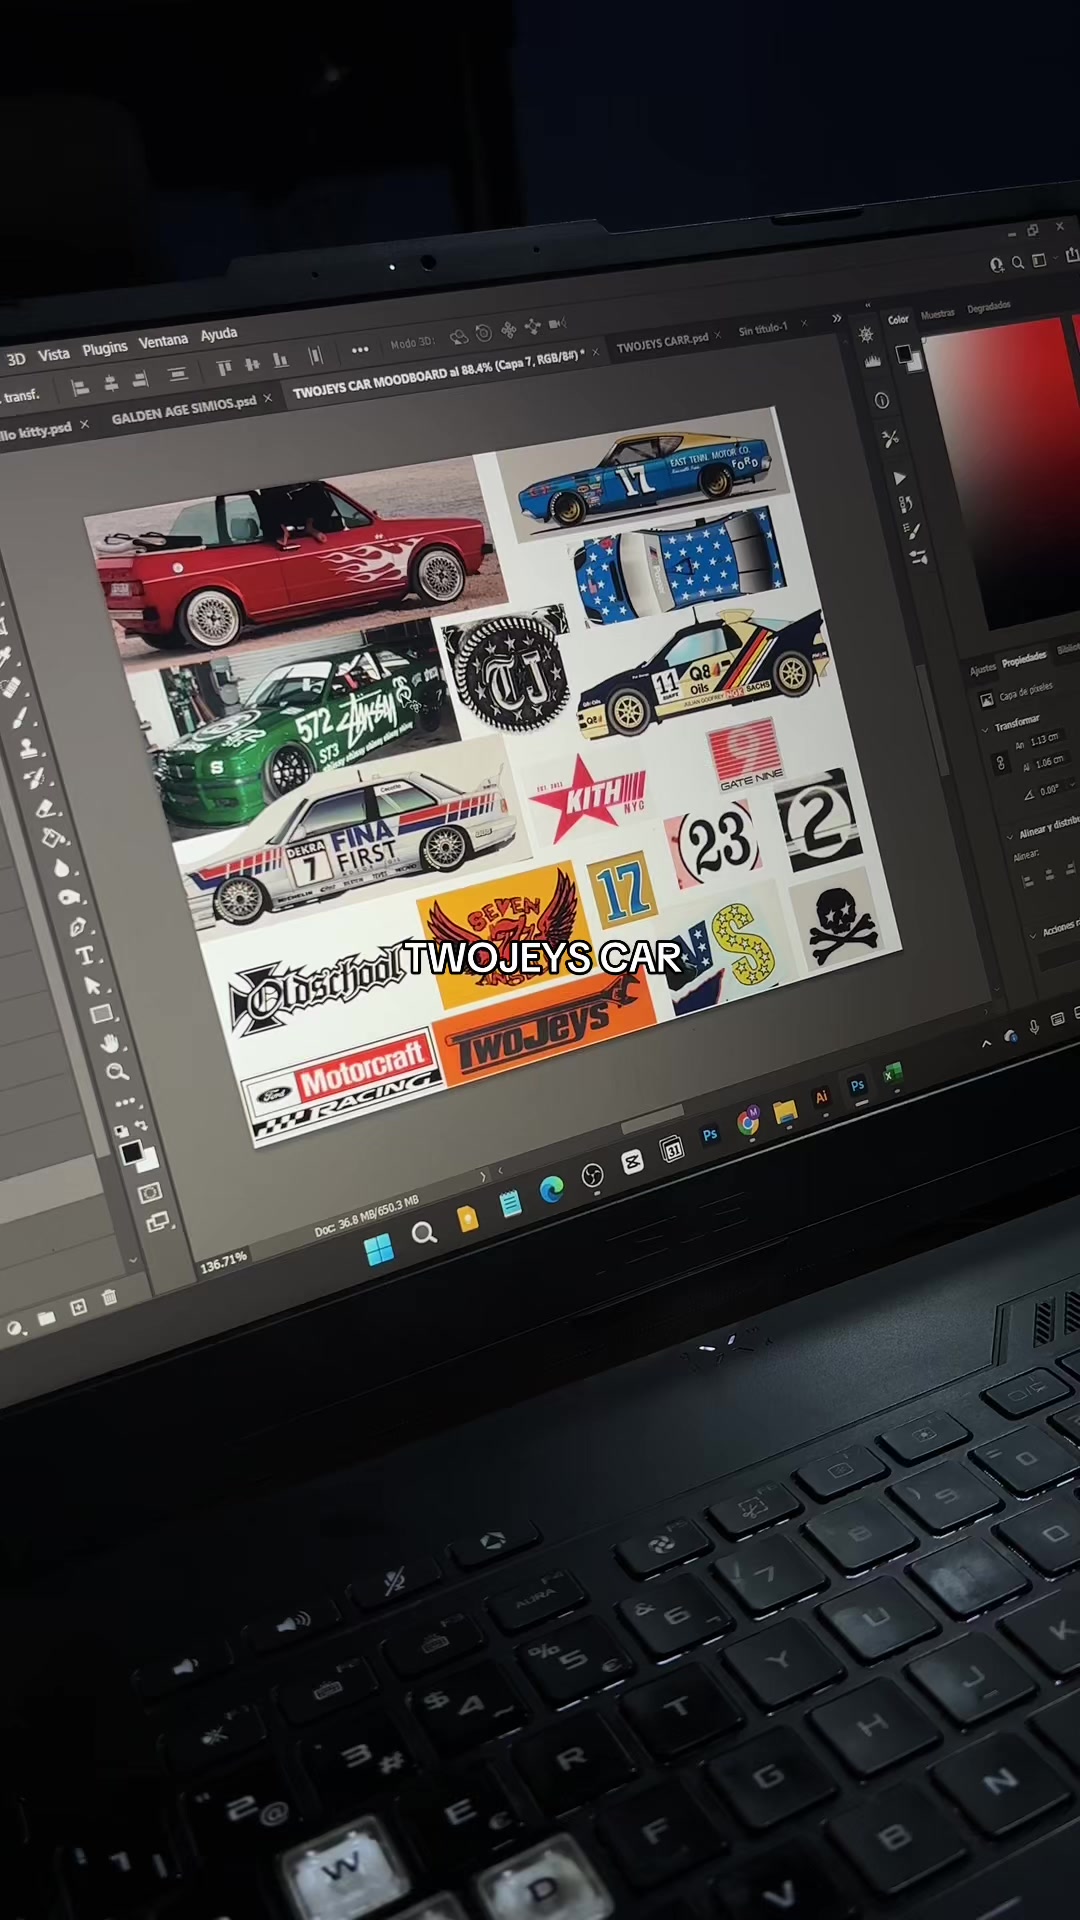Open the Edit Toolbar three-dots icon
Screen dimensions: 1080x1920
coord(125,1102)
